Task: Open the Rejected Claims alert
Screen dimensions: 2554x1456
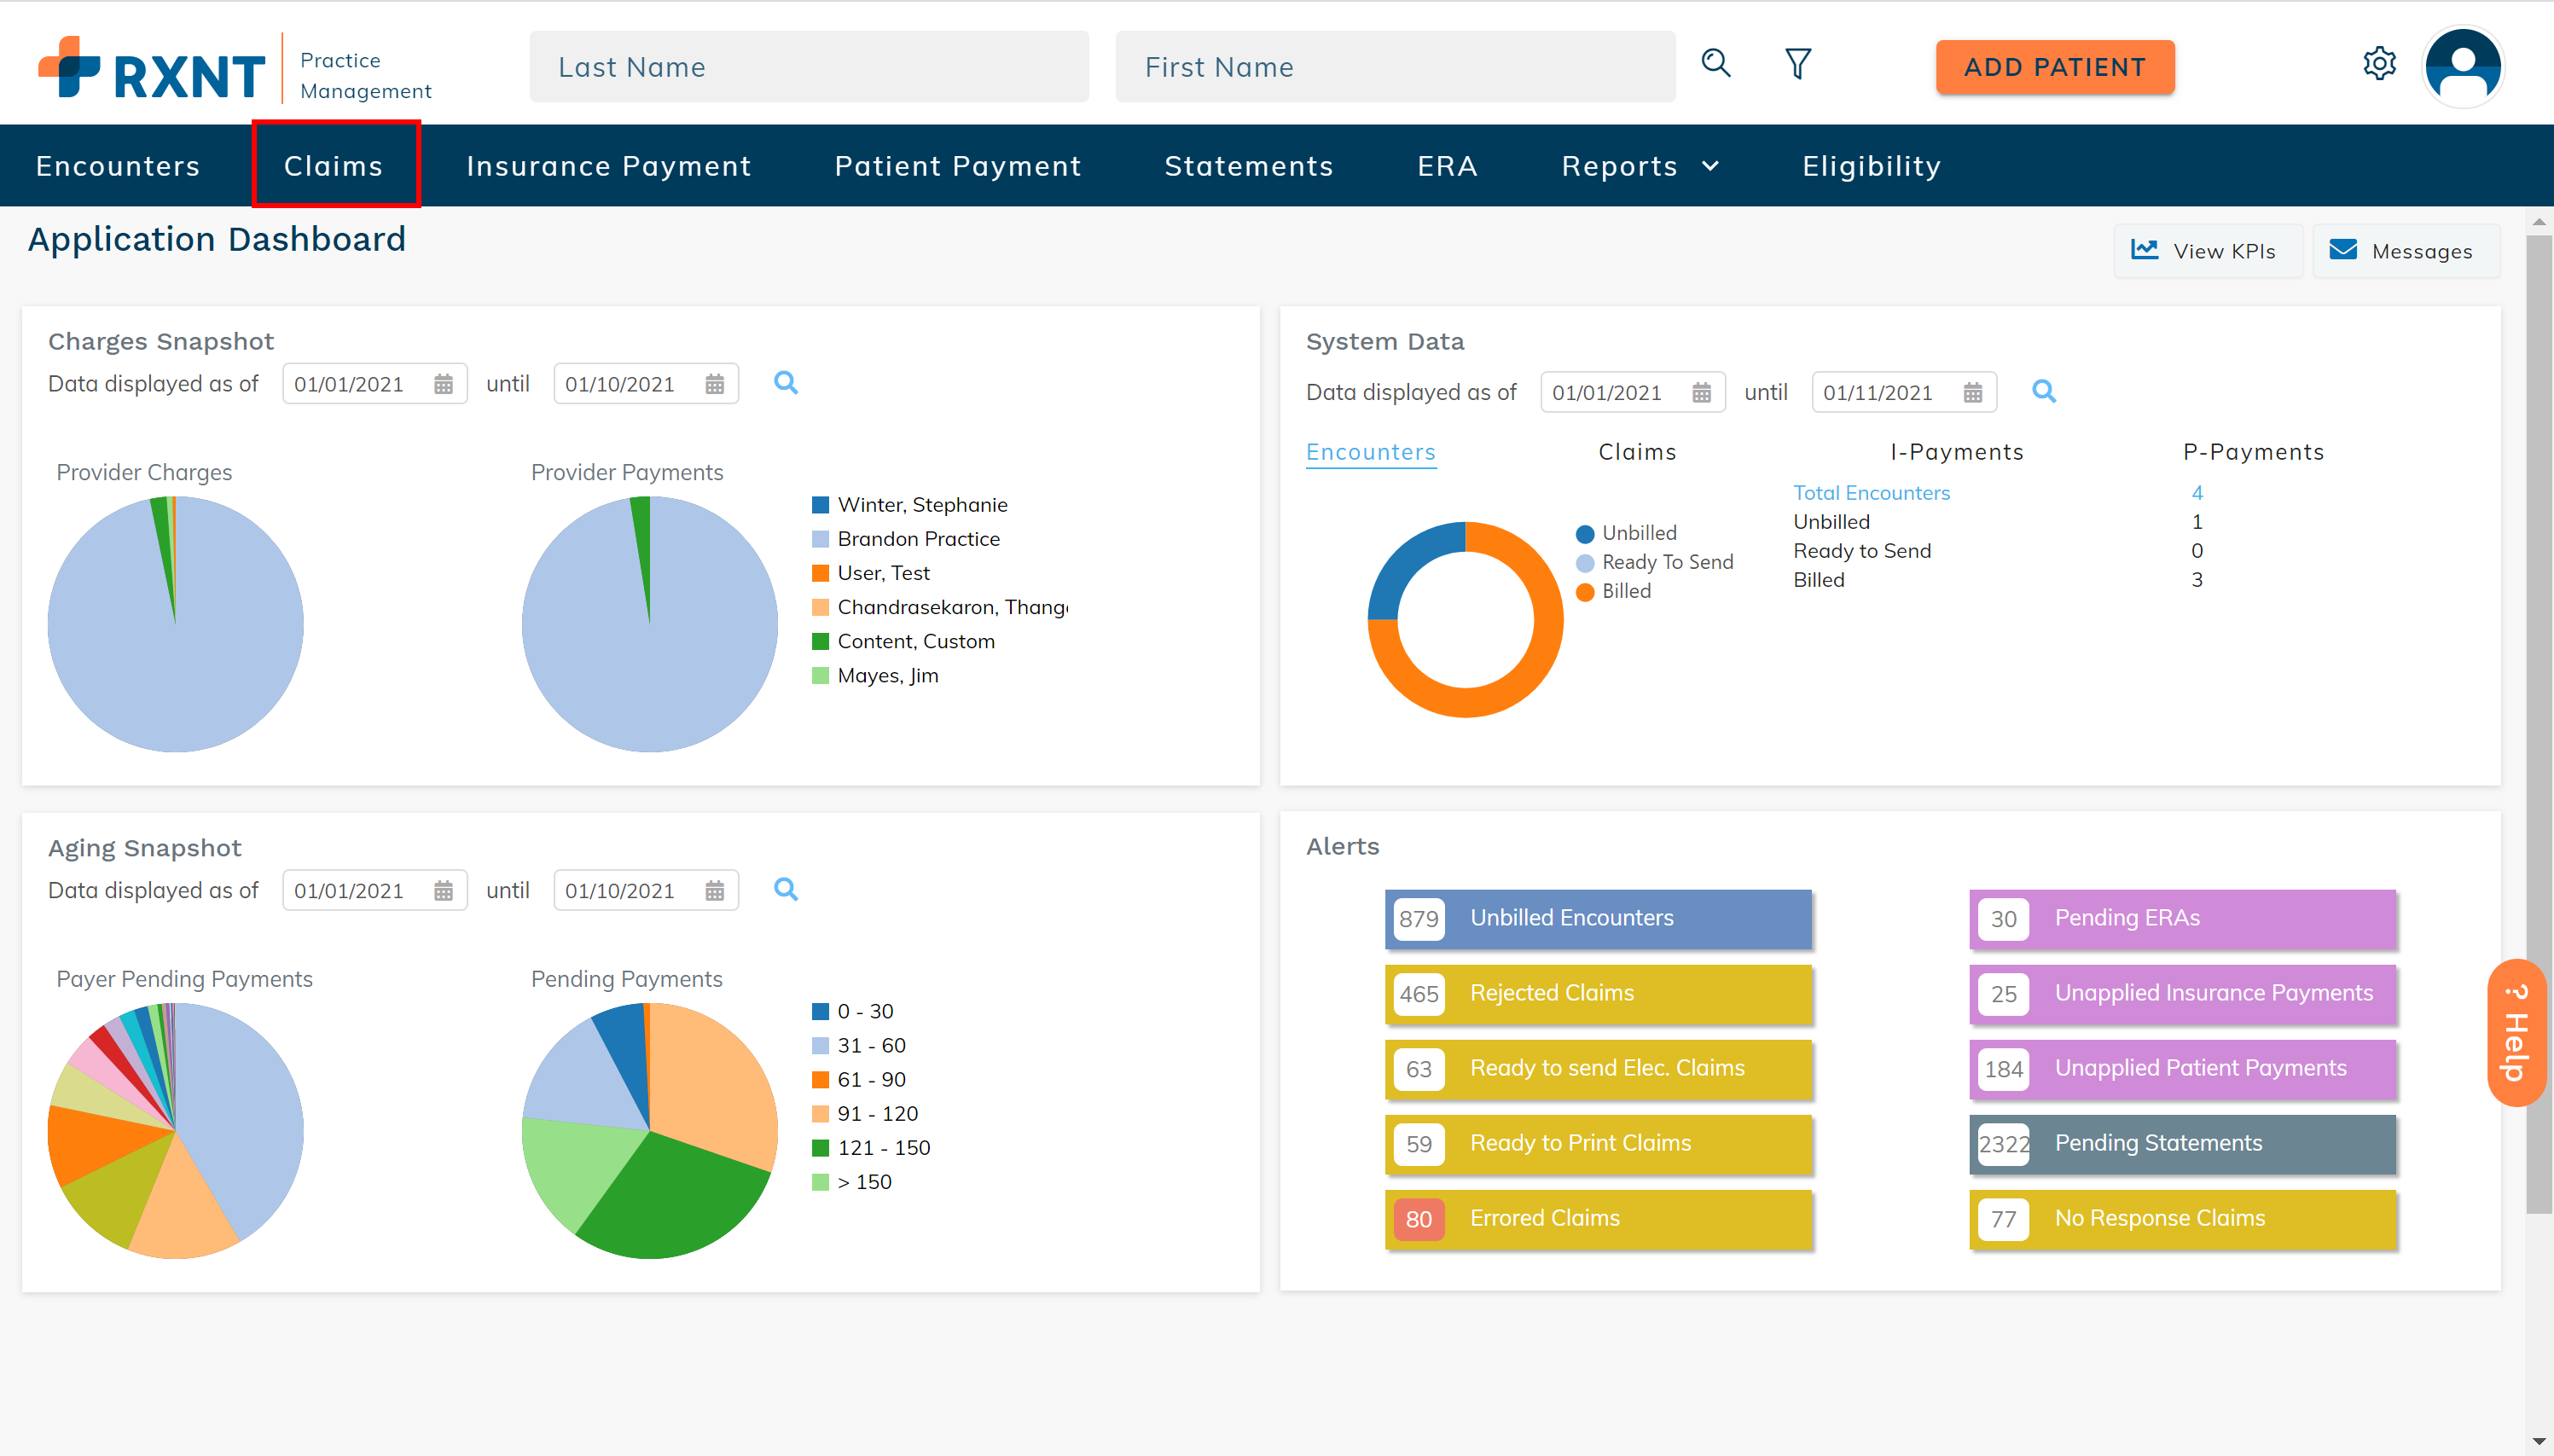Action: click(x=1597, y=993)
